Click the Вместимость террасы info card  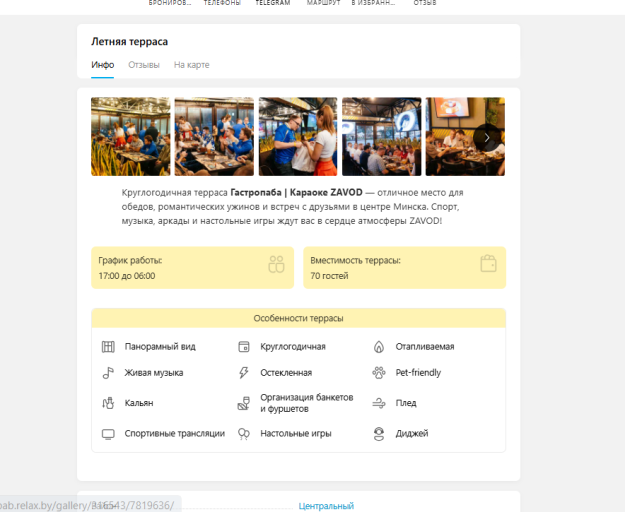point(405,268)
